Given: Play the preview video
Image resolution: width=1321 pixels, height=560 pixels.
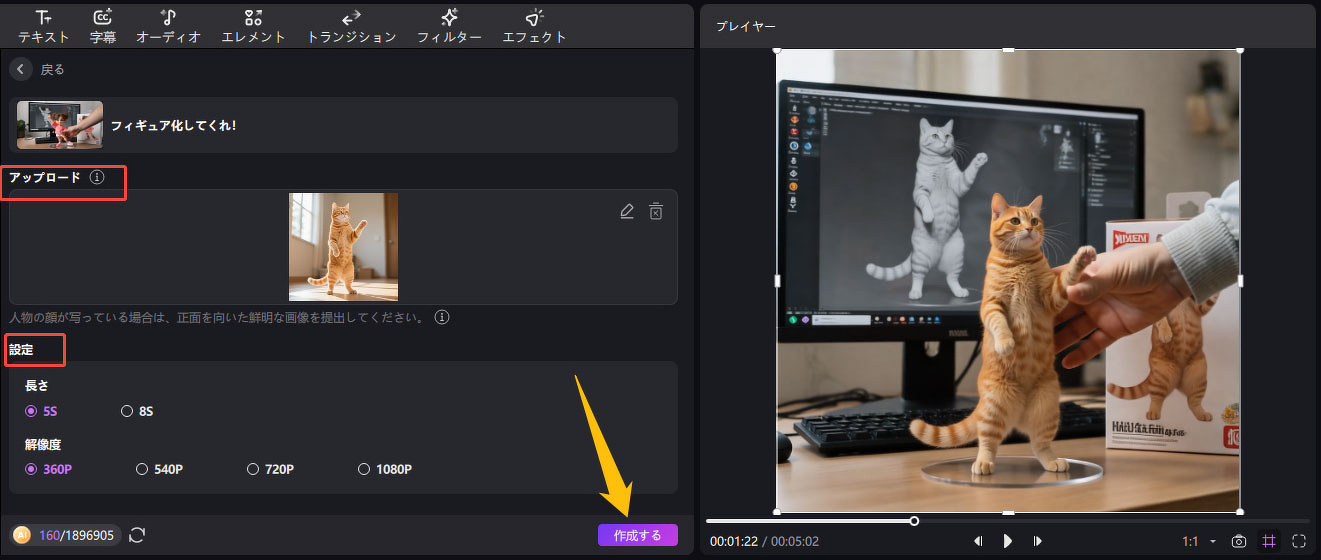Looking at the screenshot, I should click(x=1008, y=541).
